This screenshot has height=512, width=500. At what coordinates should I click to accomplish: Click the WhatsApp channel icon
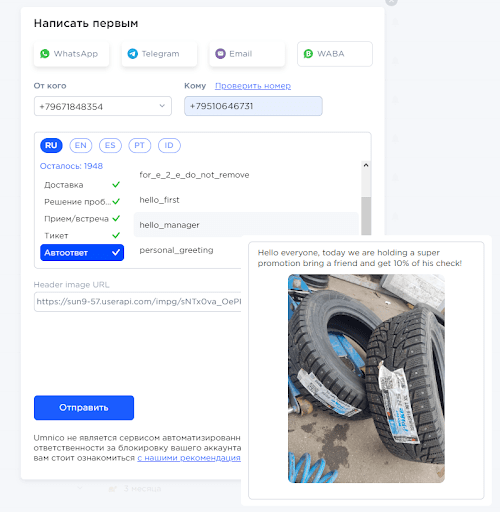coord(45,54)
